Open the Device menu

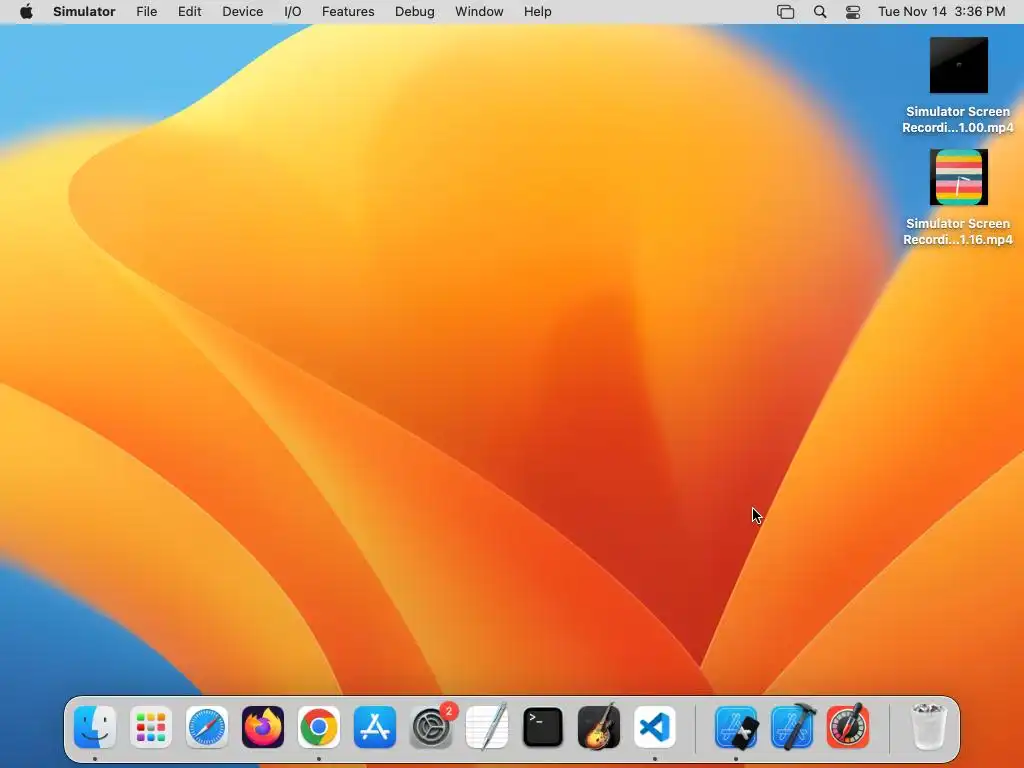[x=242, y=12]
